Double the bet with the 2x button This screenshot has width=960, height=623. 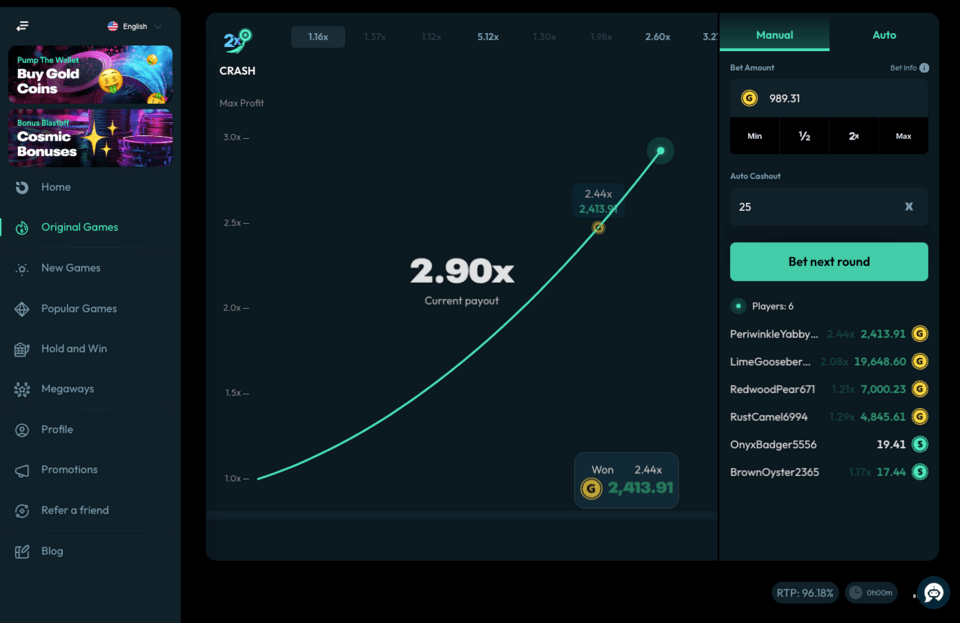click(853, 136)
